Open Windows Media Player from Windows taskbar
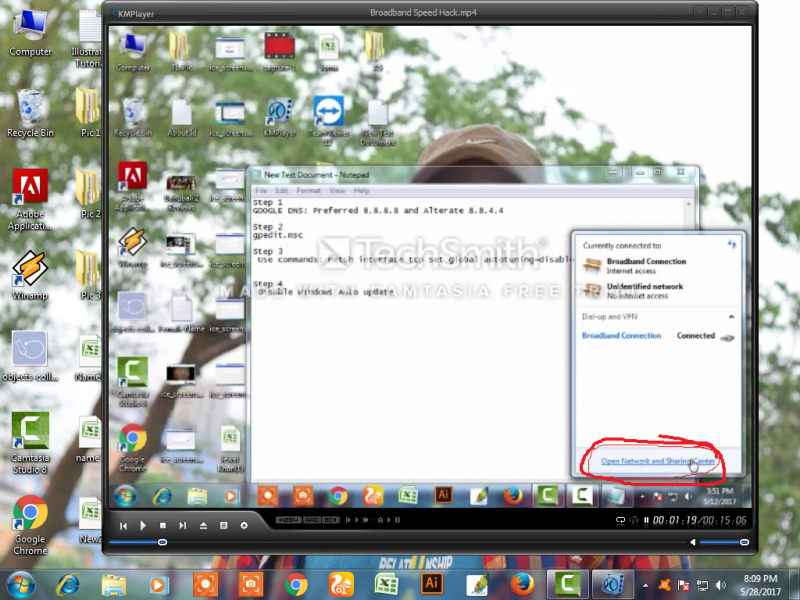 [159, 585]
